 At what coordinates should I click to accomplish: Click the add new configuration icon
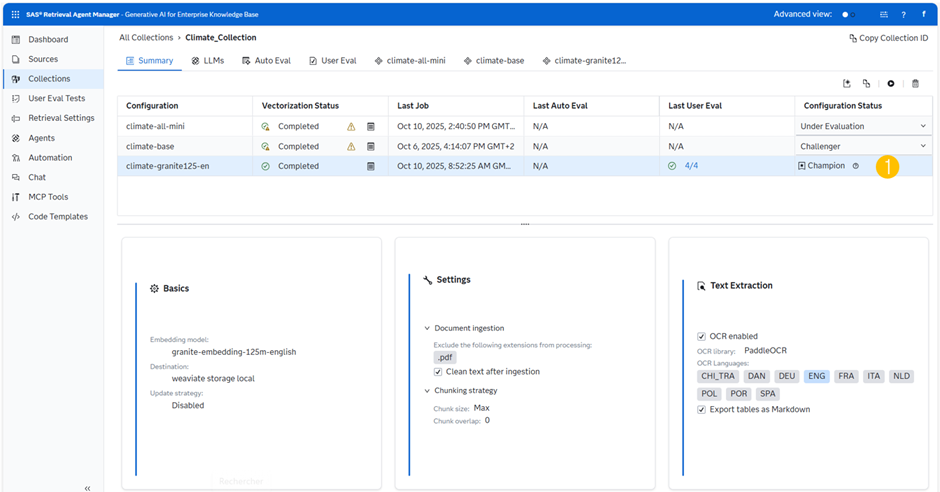pos(847,84)
